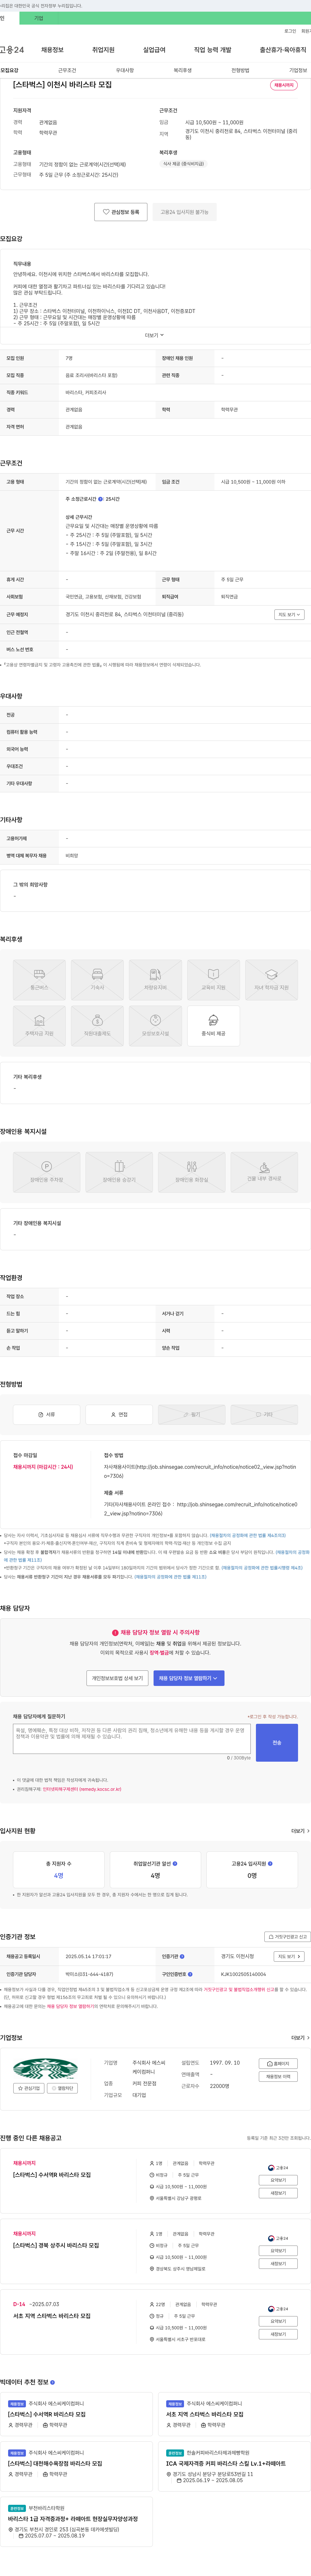Click the 자녀 학자금 지원 welfare icon
The height and width of the screenshot is (2576, 311).
pos(271,980)
